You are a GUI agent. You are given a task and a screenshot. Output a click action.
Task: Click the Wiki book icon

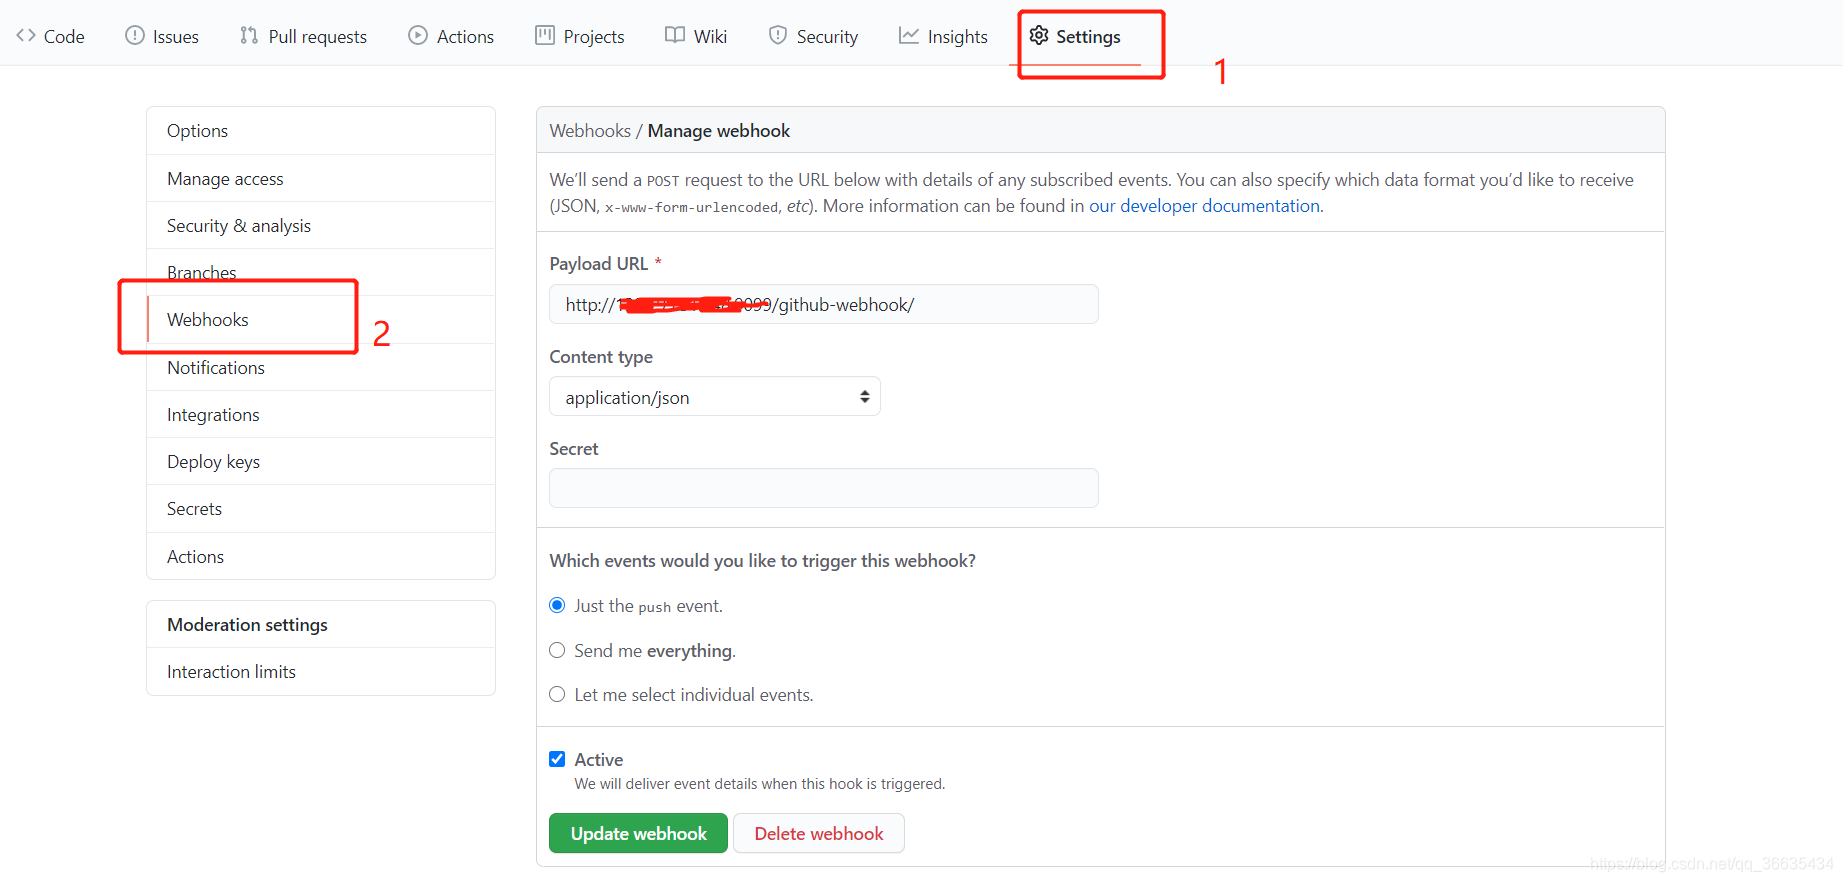coord(675,36)
